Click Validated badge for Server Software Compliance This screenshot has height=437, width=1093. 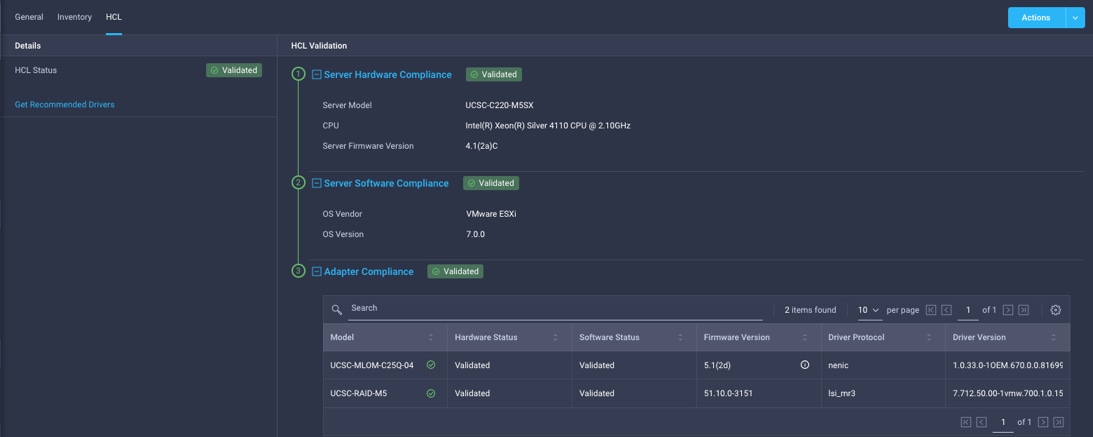491,183
